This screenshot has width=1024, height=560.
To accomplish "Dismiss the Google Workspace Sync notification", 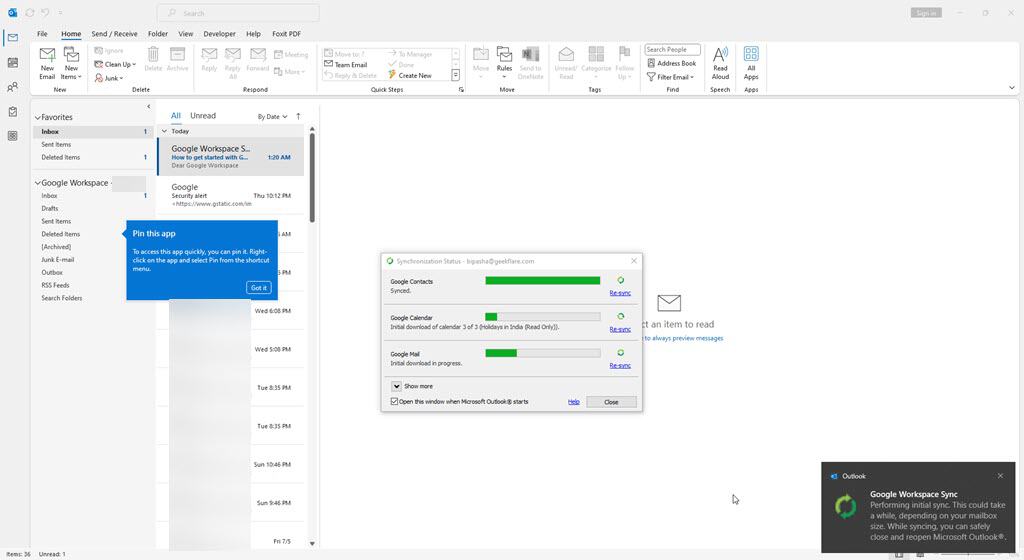I will (x=1000, y=476).
